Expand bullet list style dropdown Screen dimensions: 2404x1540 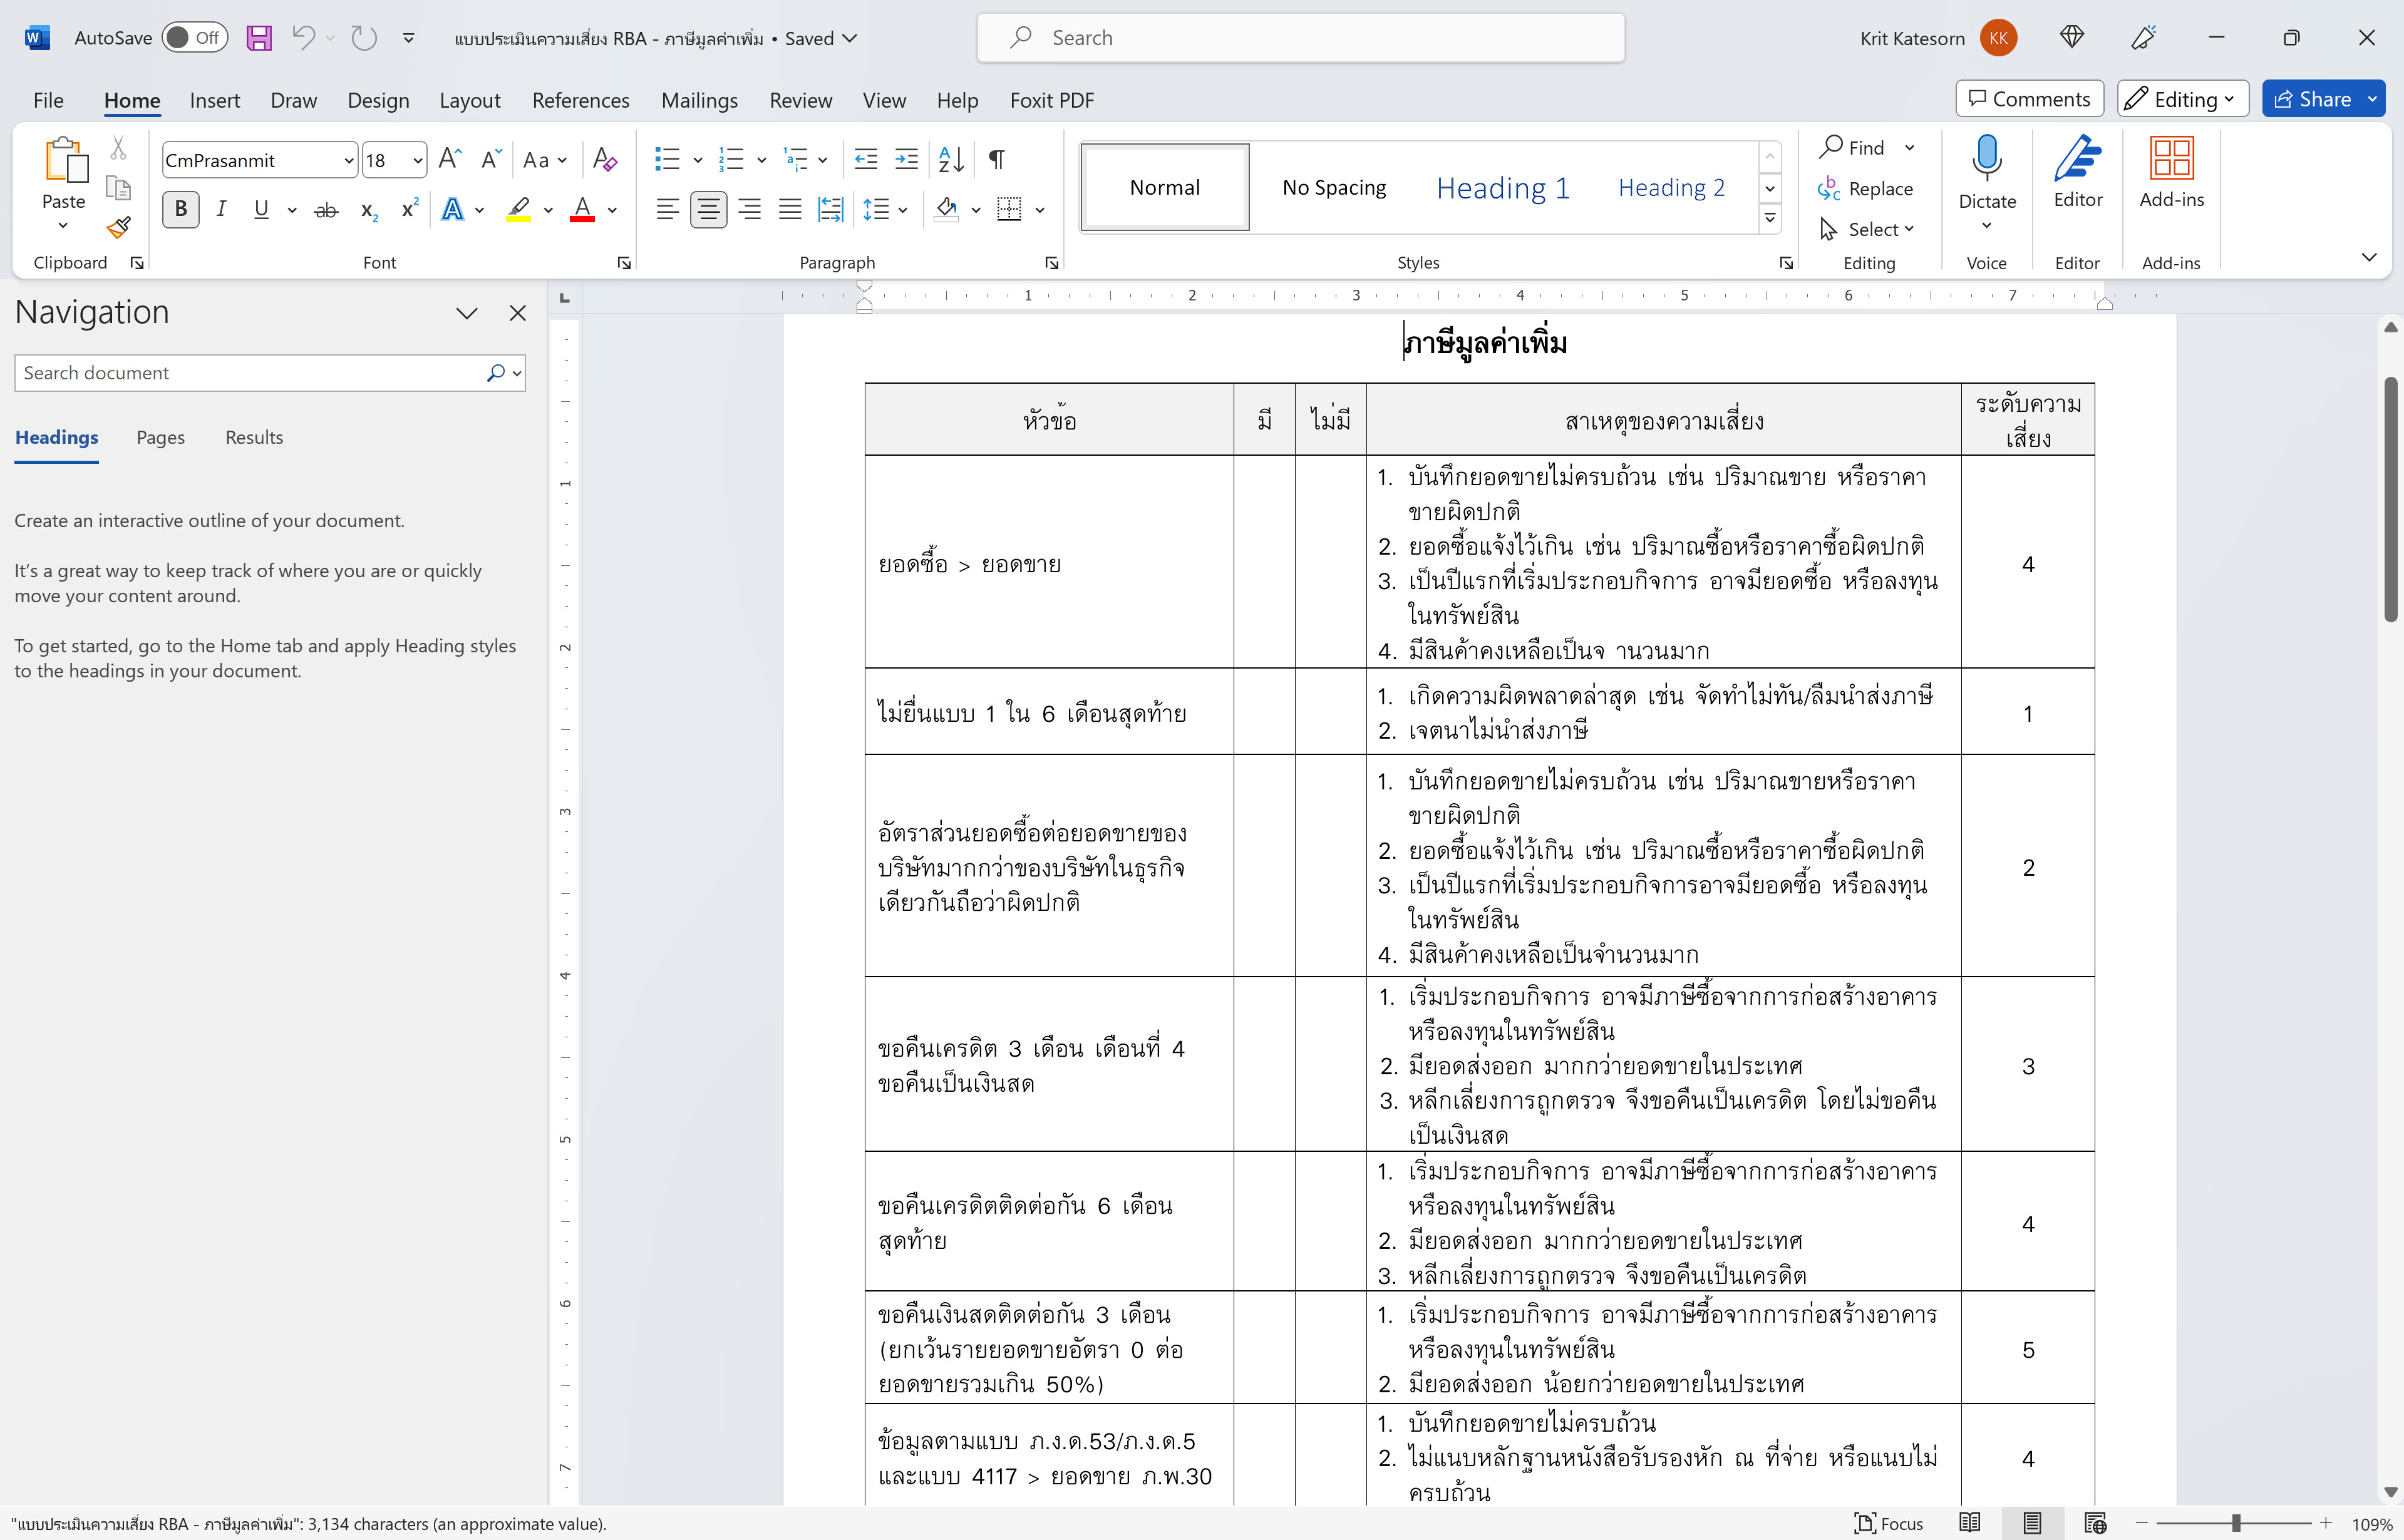(x=698, y=160)
